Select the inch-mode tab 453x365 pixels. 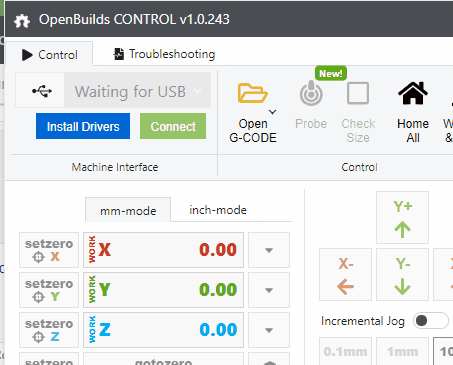pyautogui.click(x=218, y=210)
